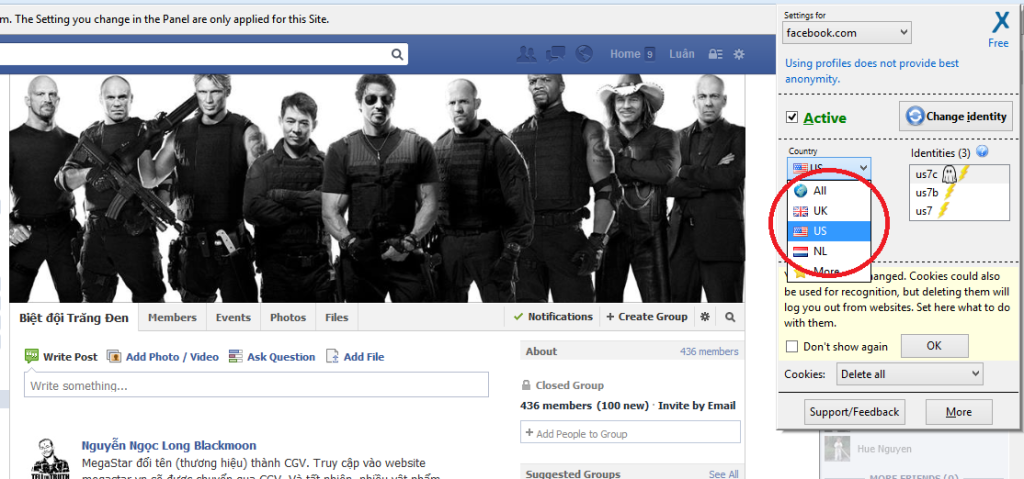Tick the Don't show again checkbox
Image resolution: width=1024 pixels, height=479 pixels.
pyautogui.click(x=792, y=346)
